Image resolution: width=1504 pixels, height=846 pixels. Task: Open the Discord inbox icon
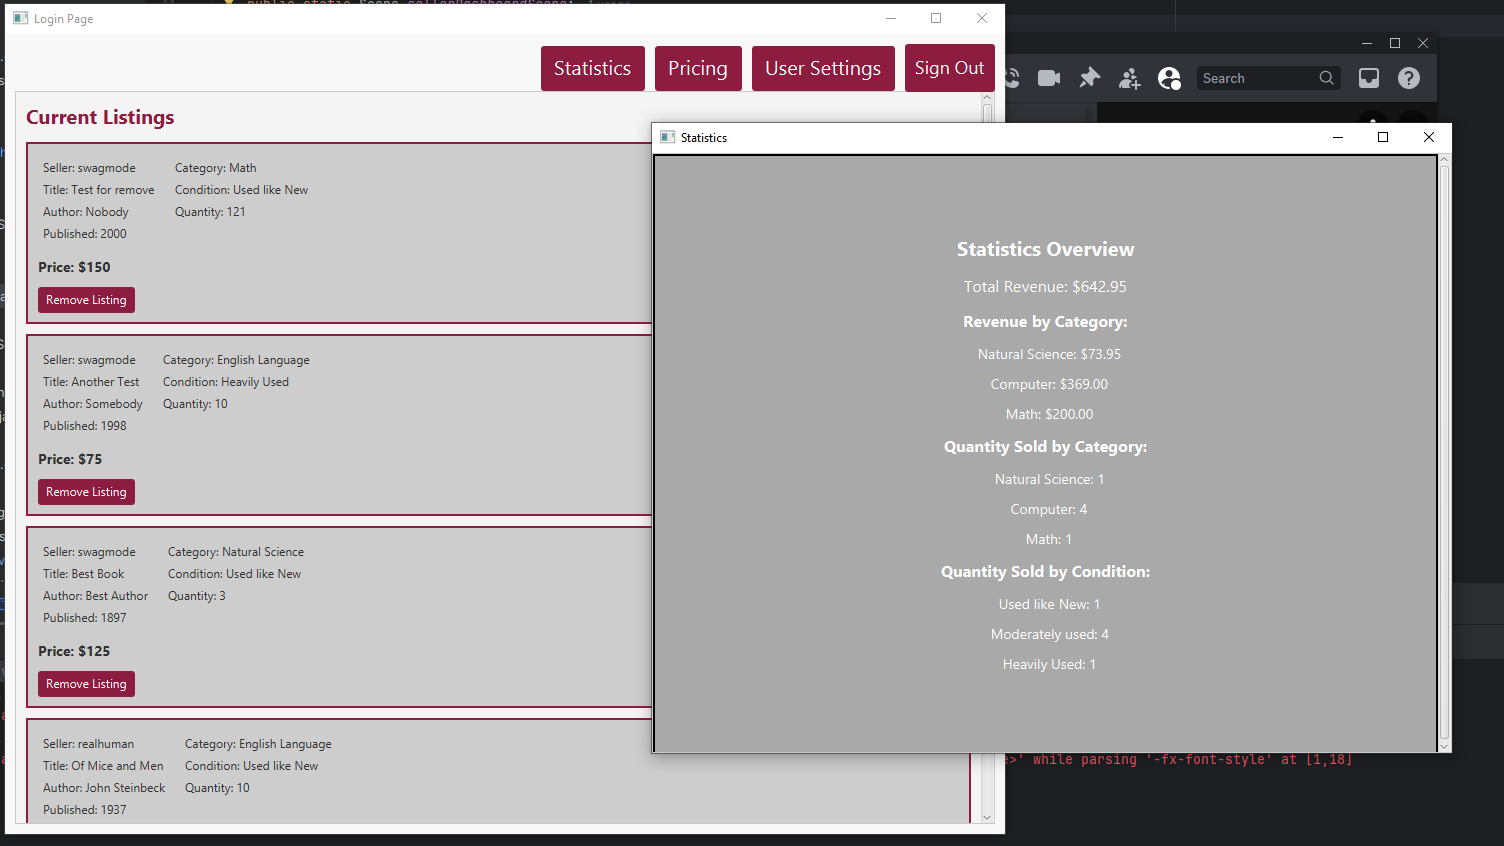coord(1368,78)
